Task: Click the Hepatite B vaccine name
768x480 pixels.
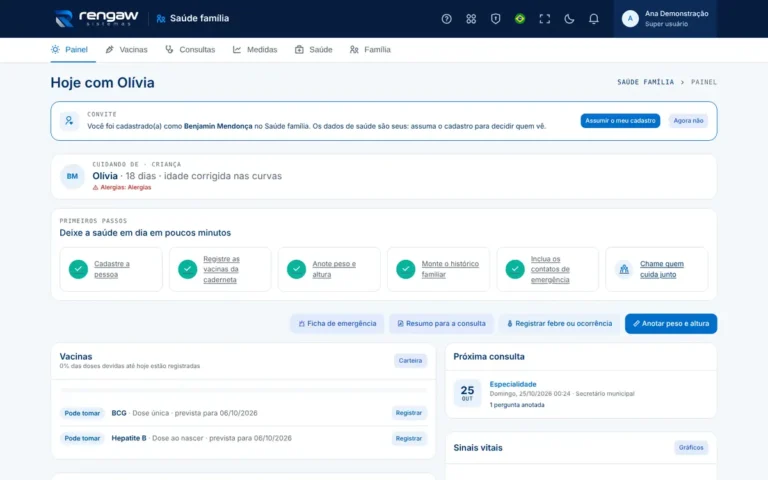Action: pos(129,438)
